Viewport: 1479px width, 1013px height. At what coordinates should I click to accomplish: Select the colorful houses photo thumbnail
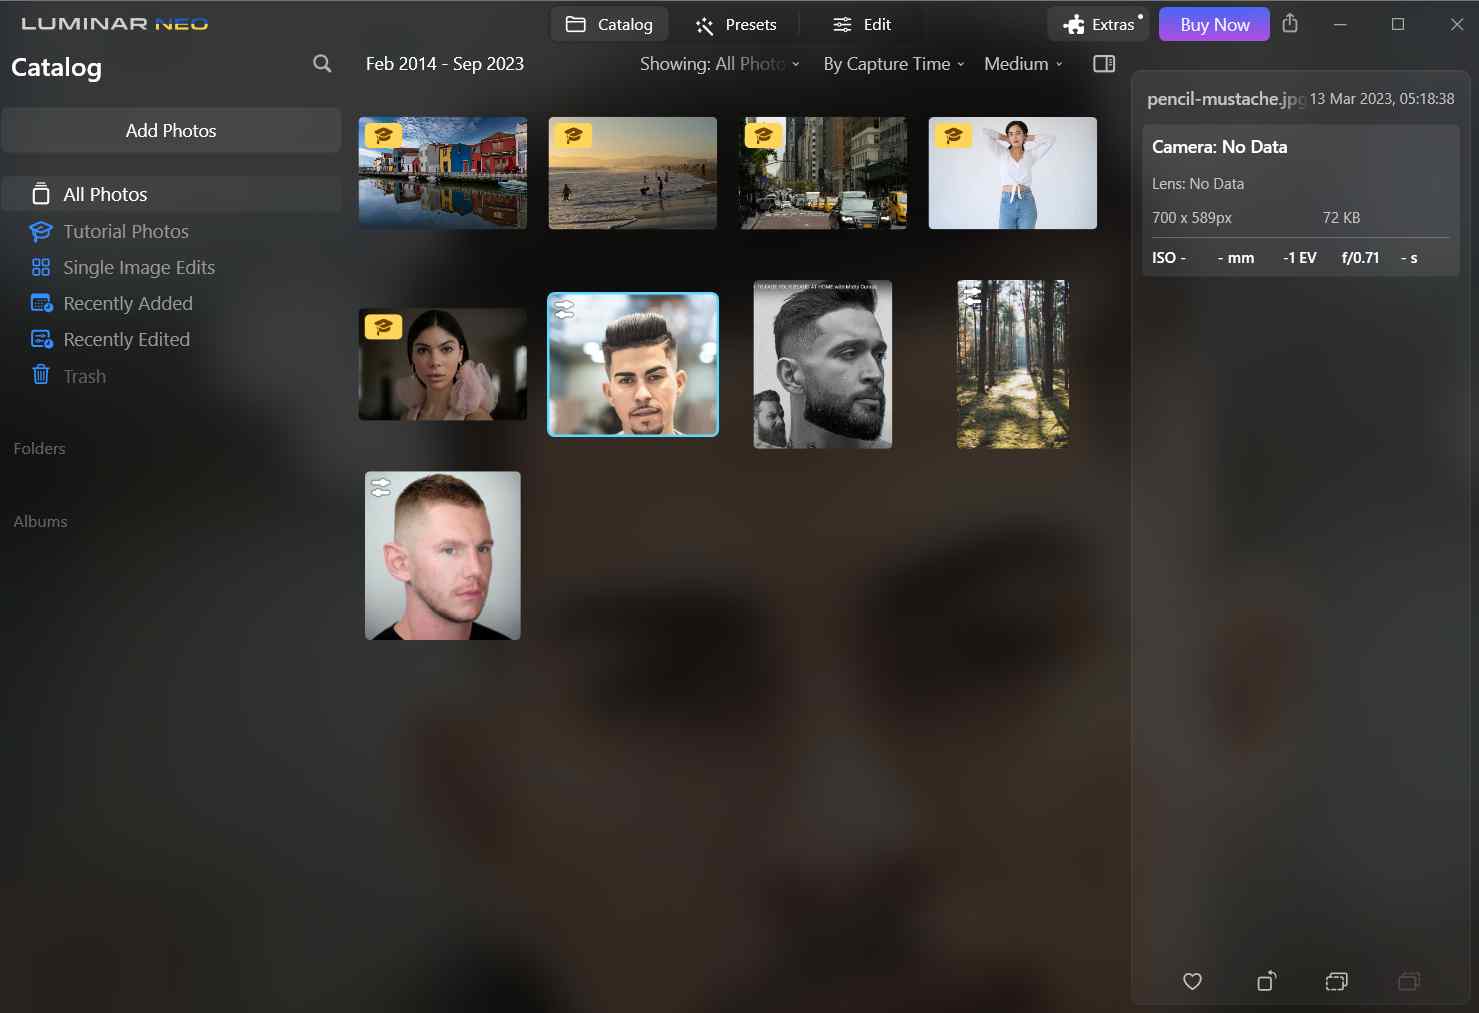click(443, 173)
